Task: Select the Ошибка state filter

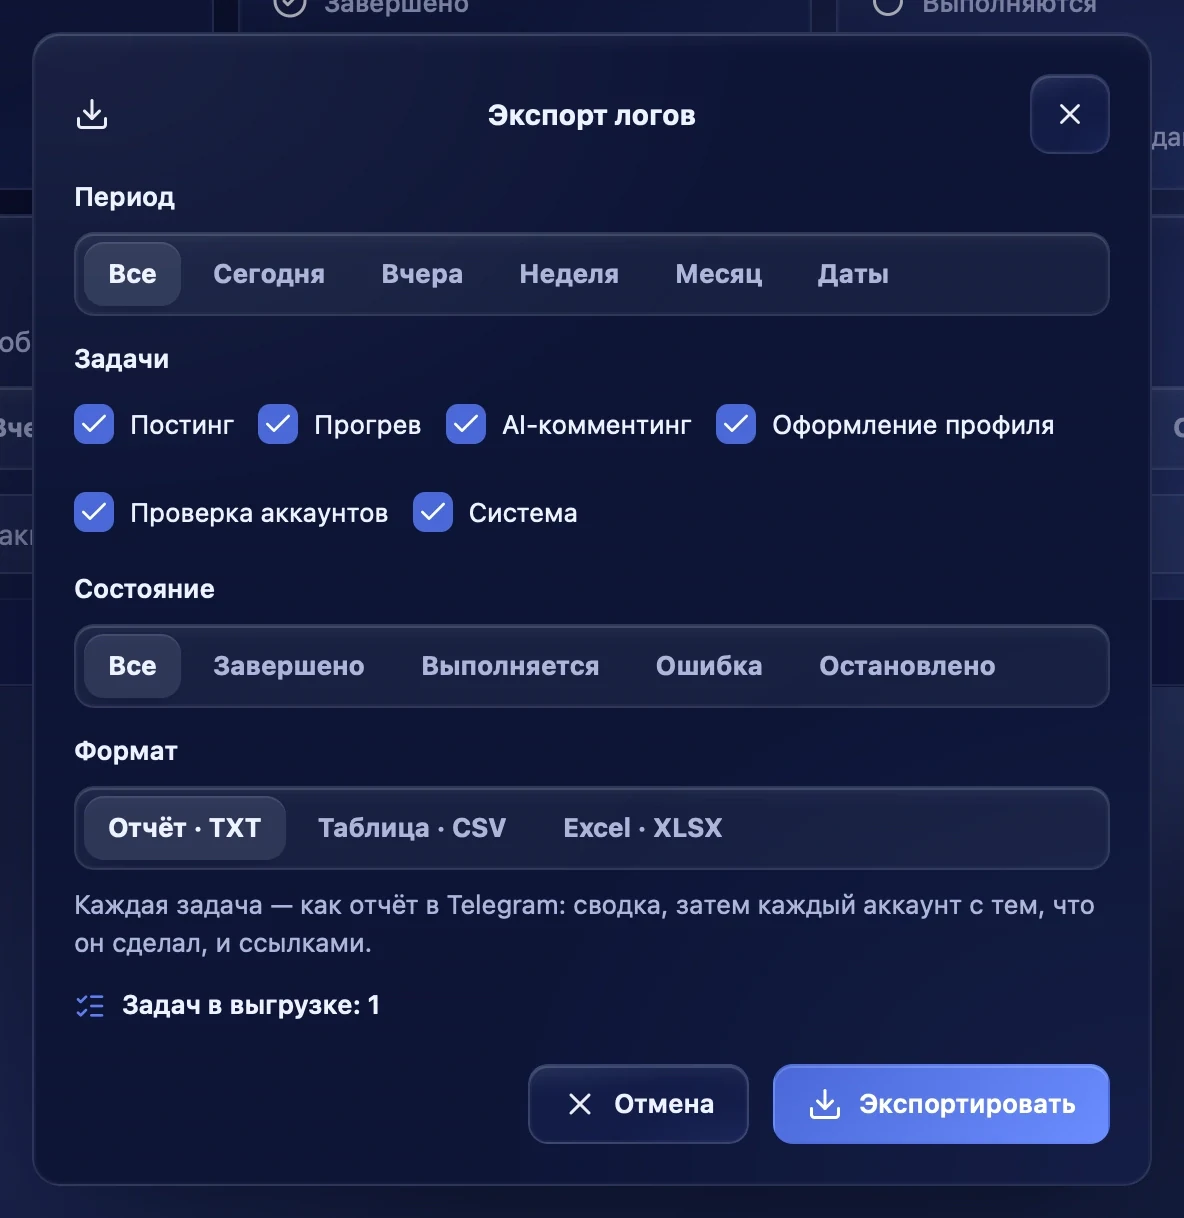Action: click(709, 666)
